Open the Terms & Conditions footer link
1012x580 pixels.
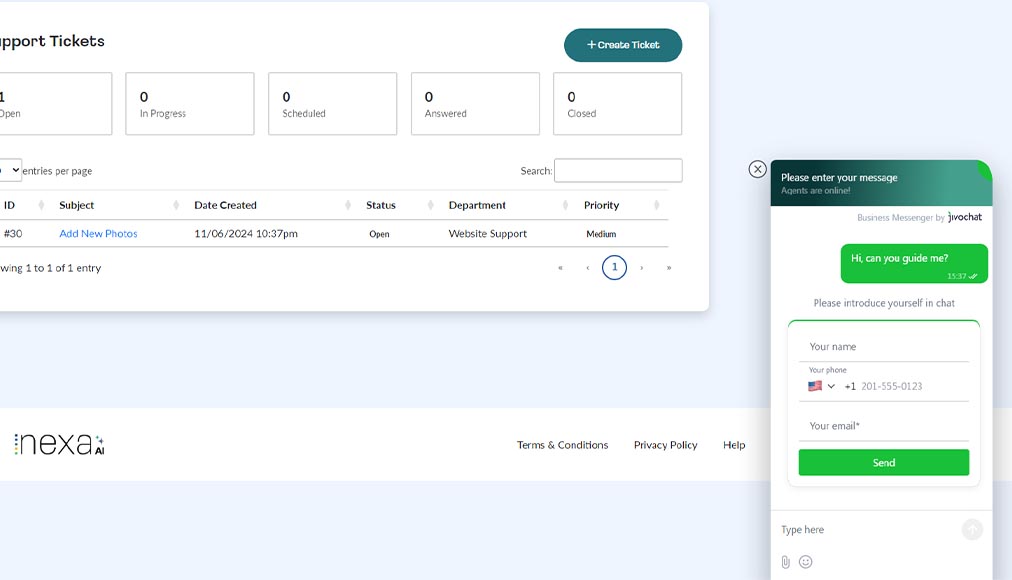562,445
